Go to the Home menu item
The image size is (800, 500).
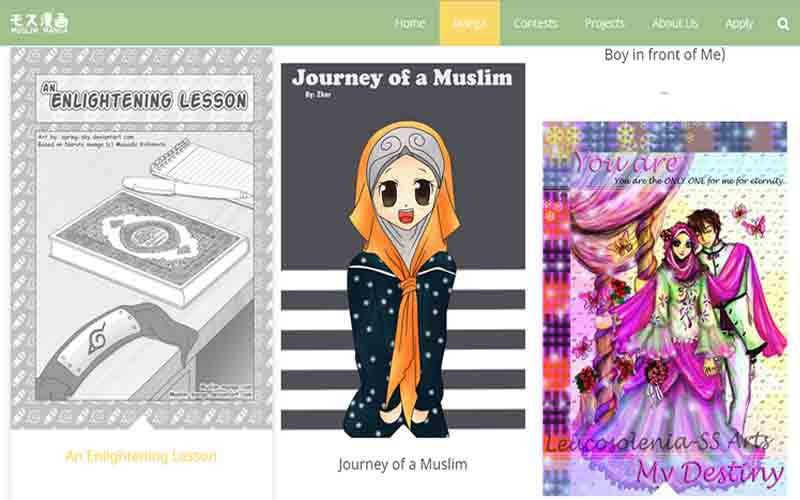(x=409, y=23)
